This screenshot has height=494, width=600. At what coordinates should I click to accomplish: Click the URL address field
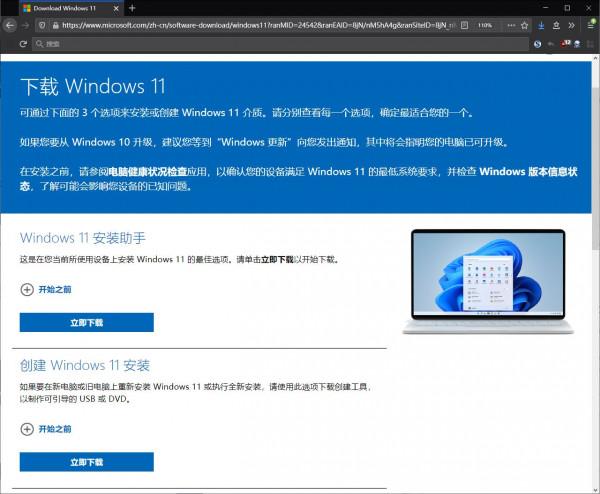click(258, 25)
